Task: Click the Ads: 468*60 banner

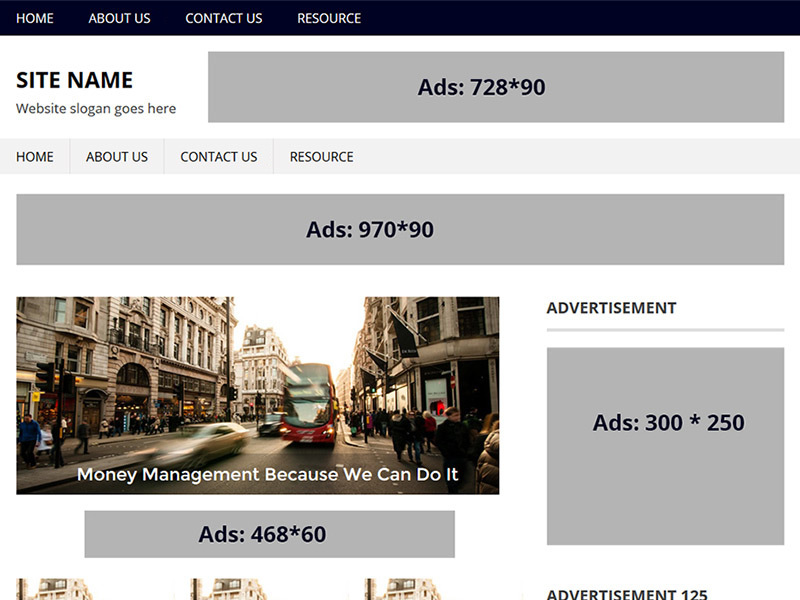Action: [269, 534]
